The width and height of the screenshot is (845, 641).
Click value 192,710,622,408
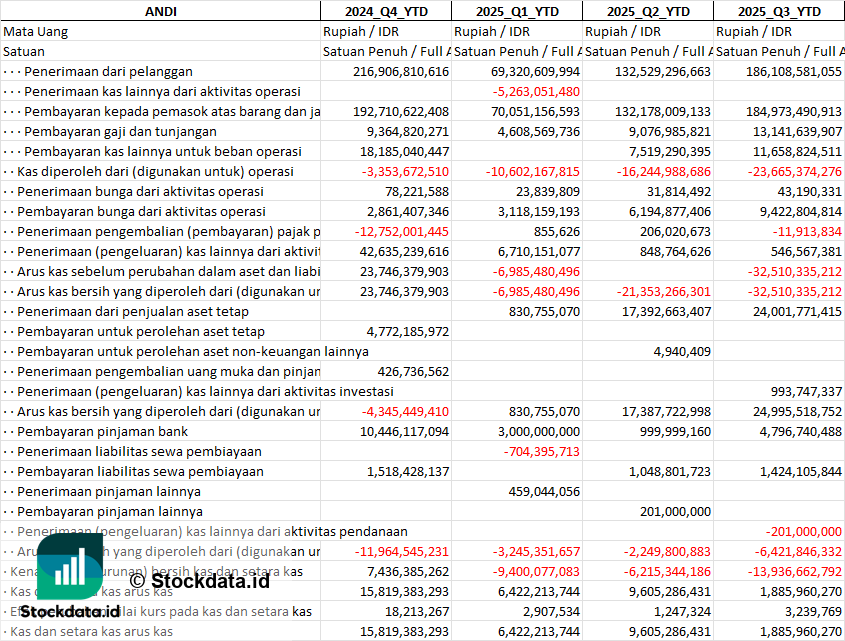tap(401, 112)
